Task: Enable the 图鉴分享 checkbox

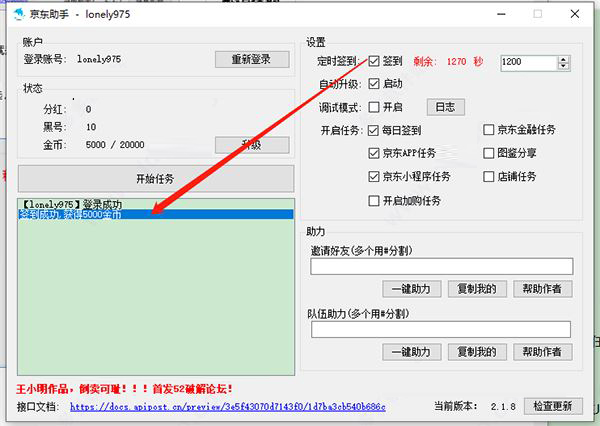Action: [489, 153]
